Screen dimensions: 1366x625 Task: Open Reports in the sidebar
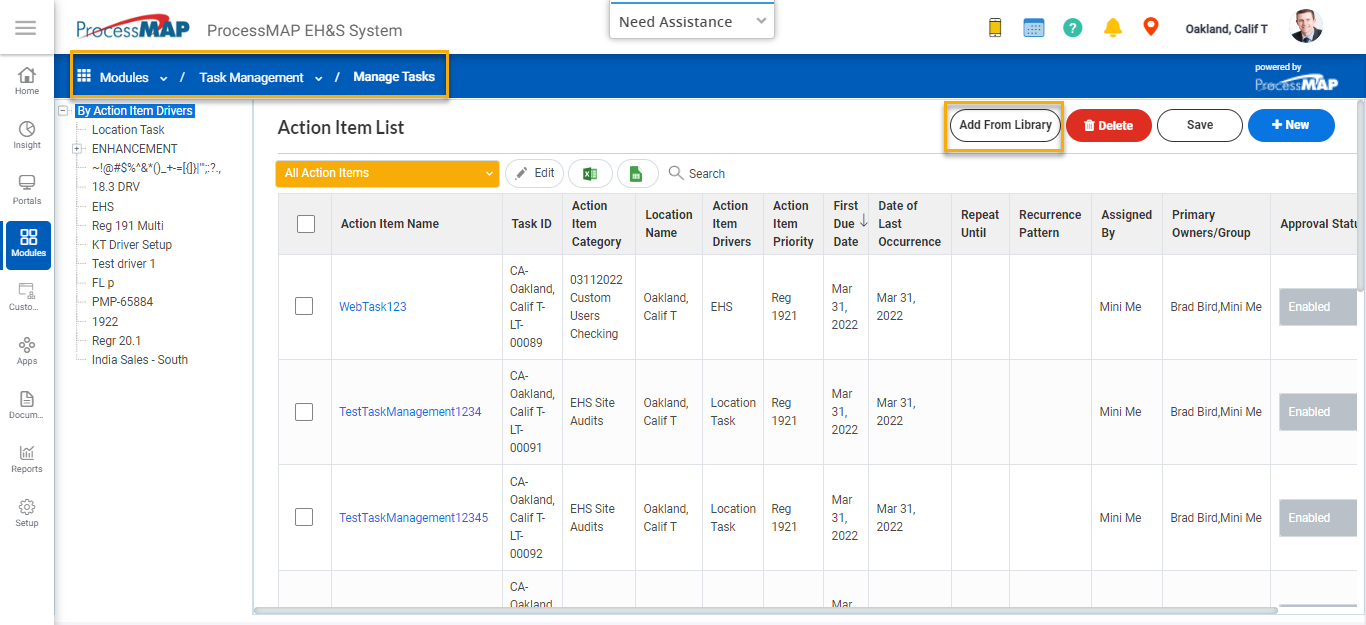tap(27, 459)
